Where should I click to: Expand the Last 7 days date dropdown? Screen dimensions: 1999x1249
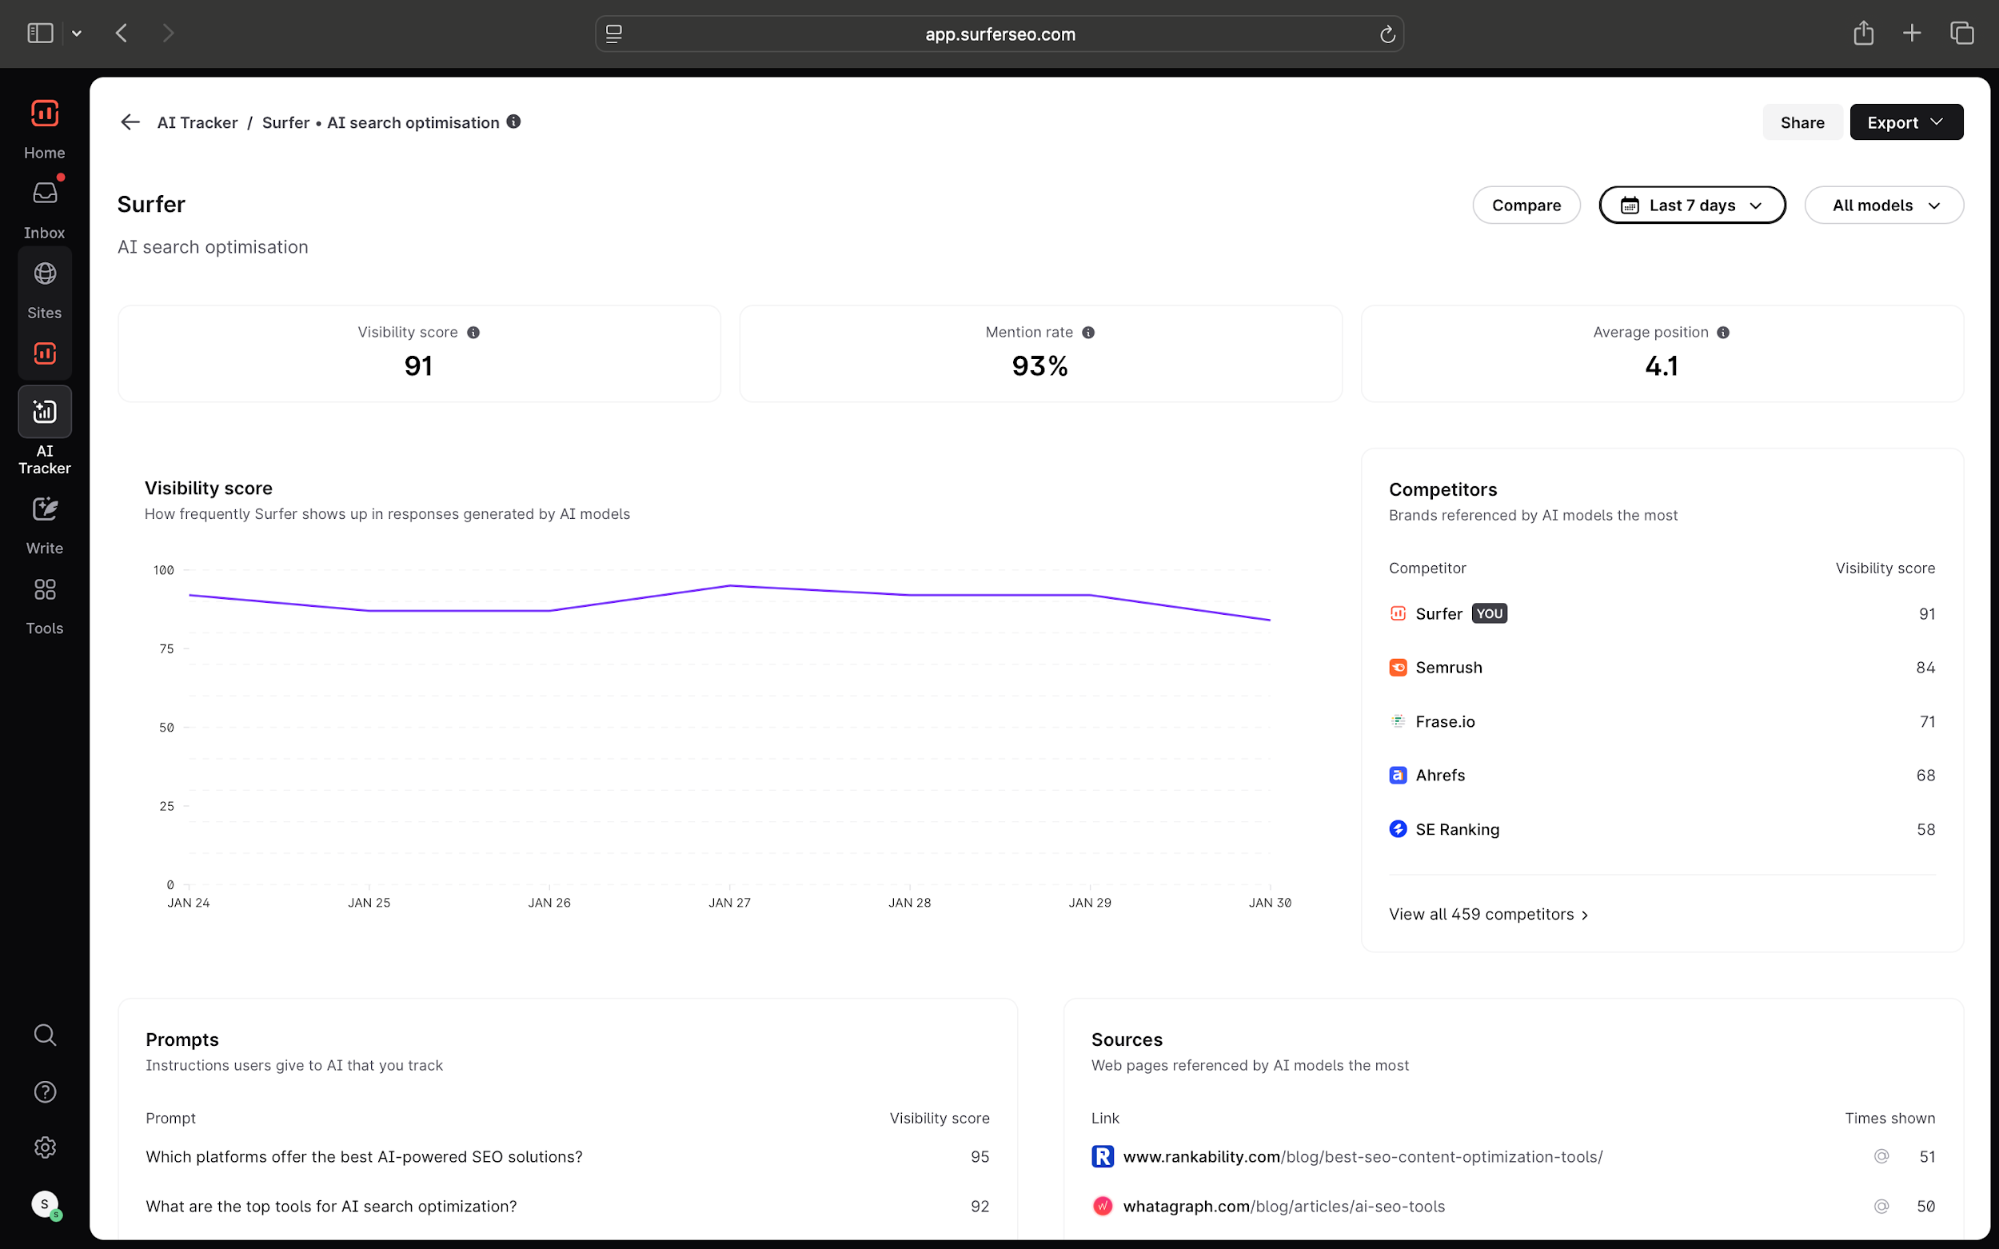(x=1692, y=205)
